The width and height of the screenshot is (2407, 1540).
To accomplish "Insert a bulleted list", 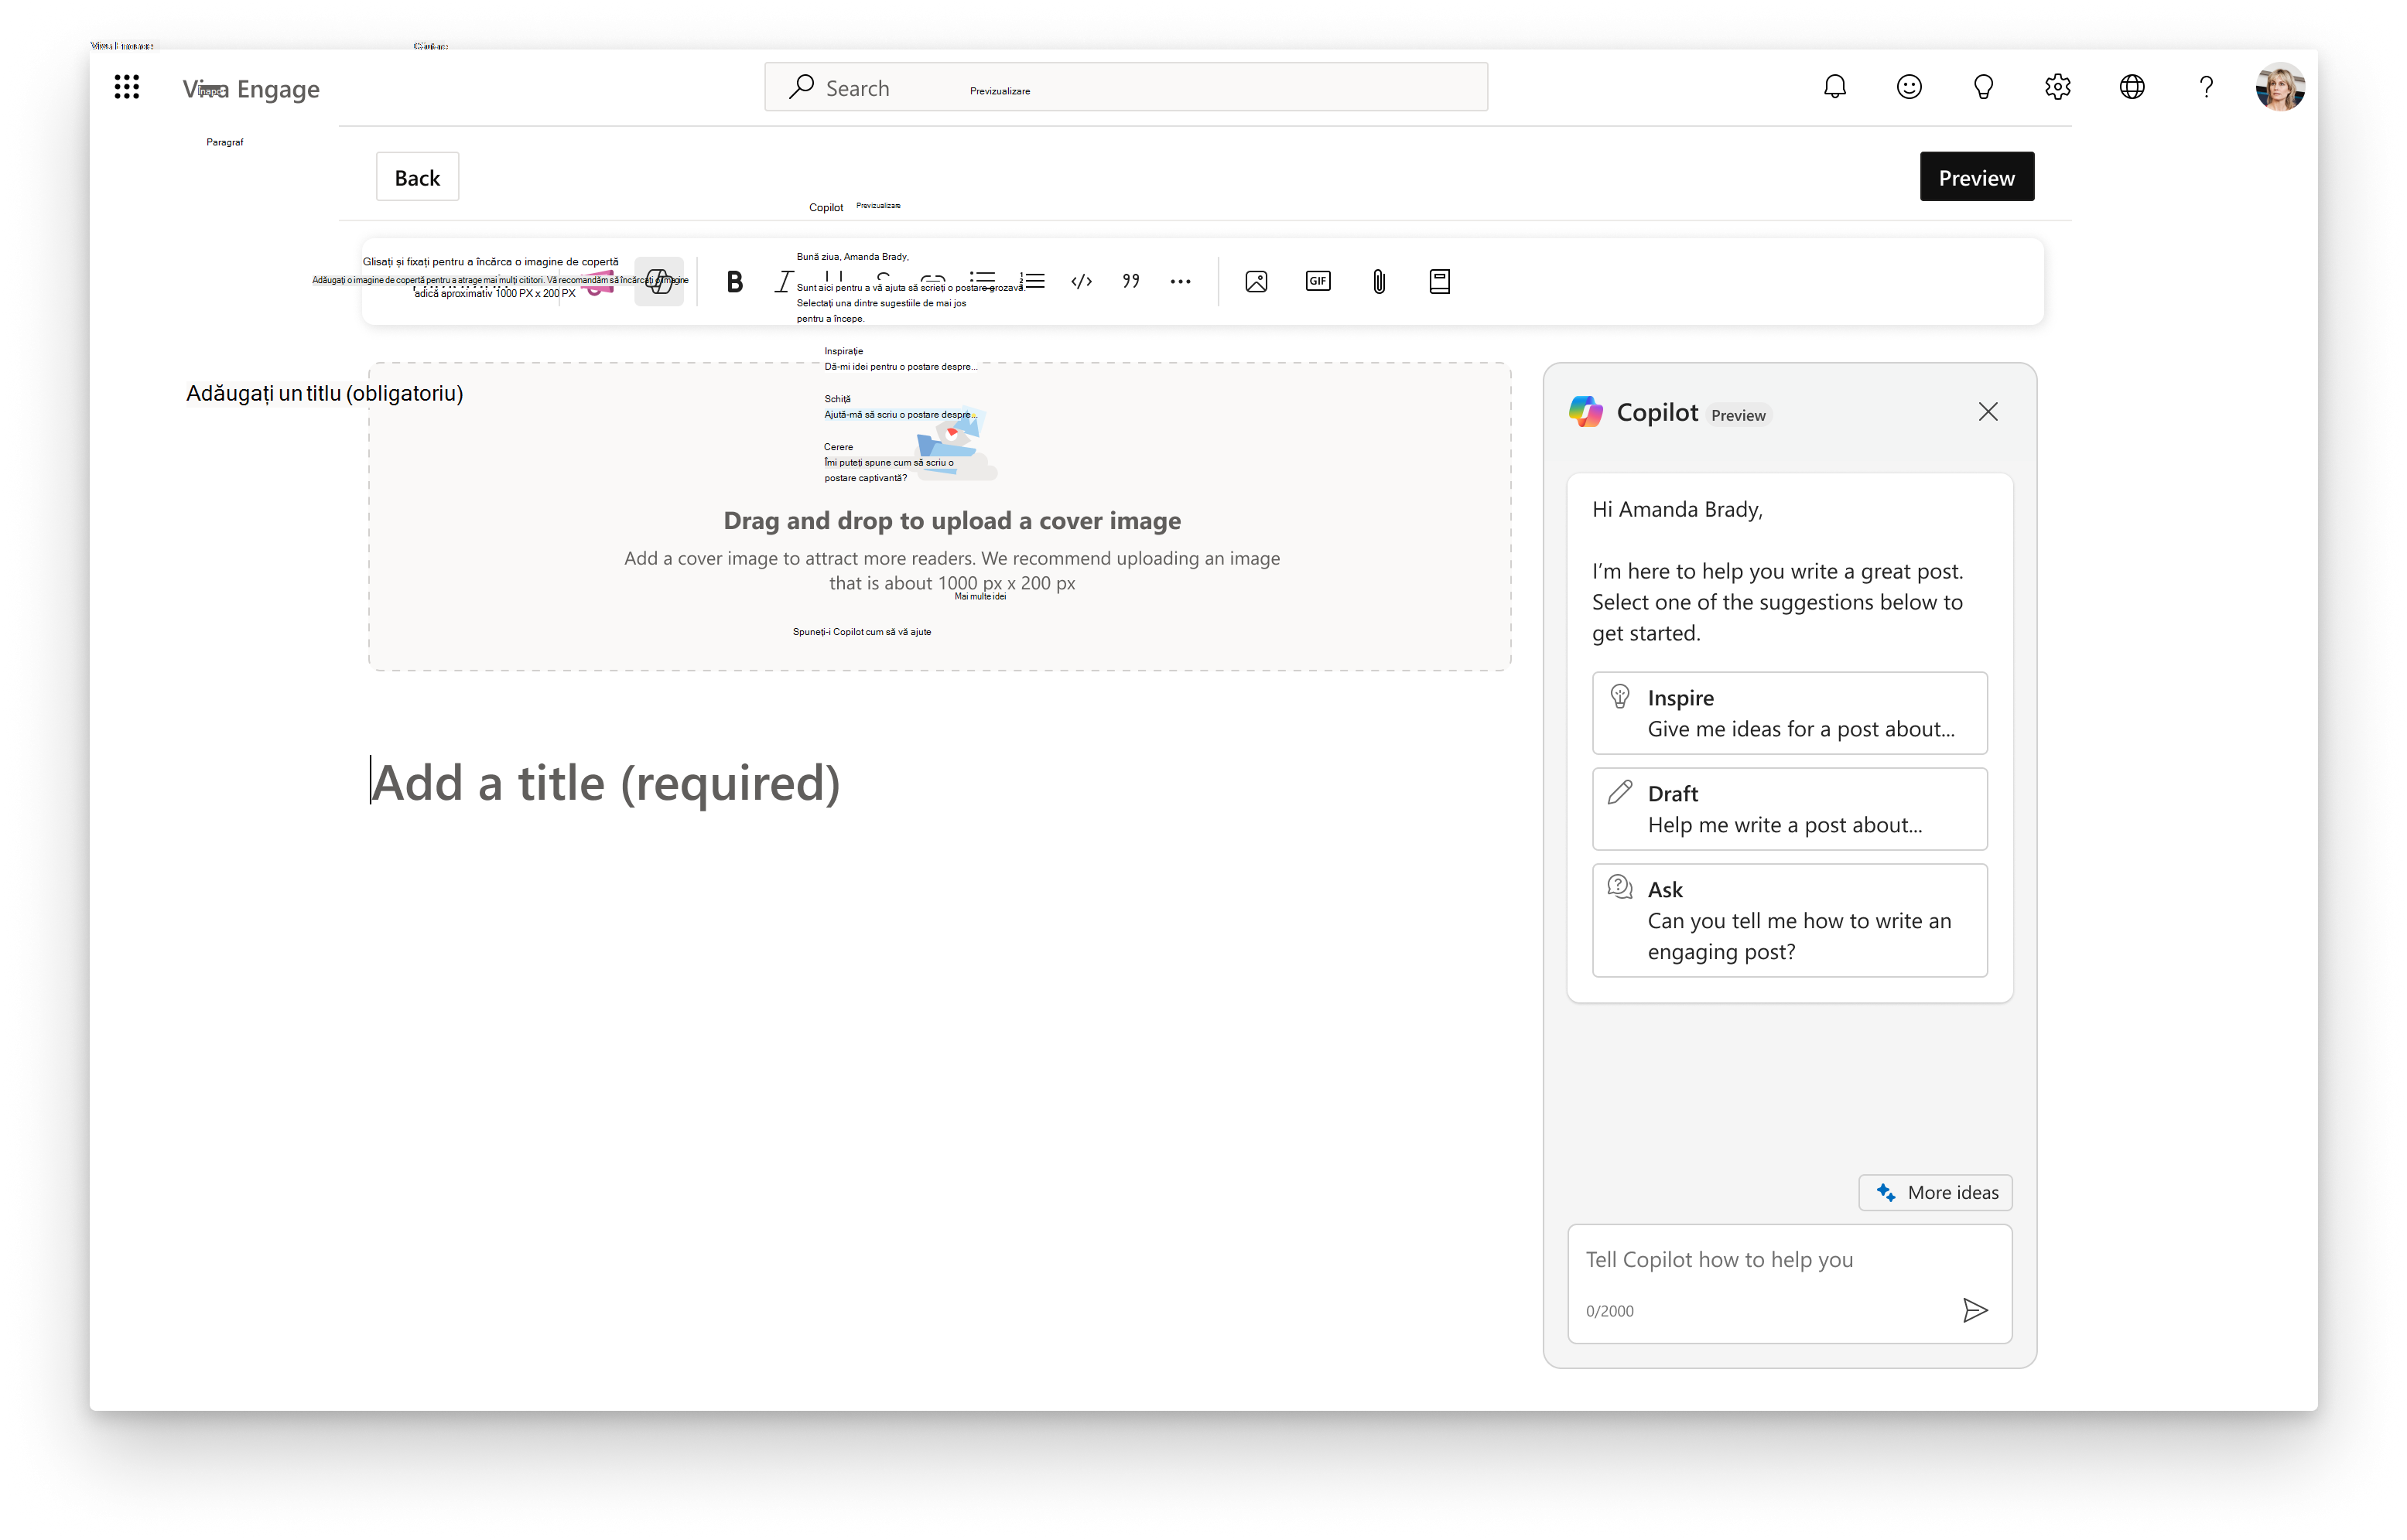I will tap(982, 281).
